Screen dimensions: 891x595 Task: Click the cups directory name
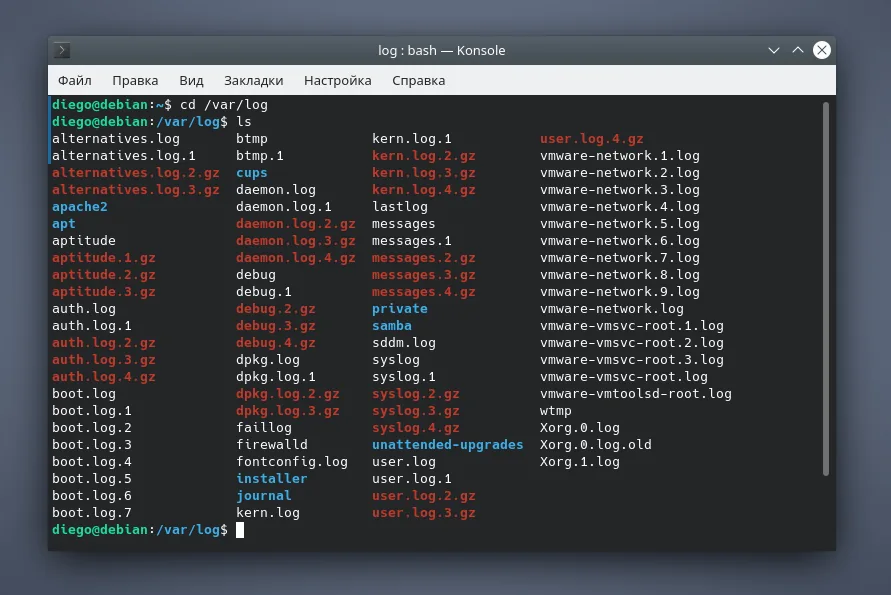tap(250, 172)
